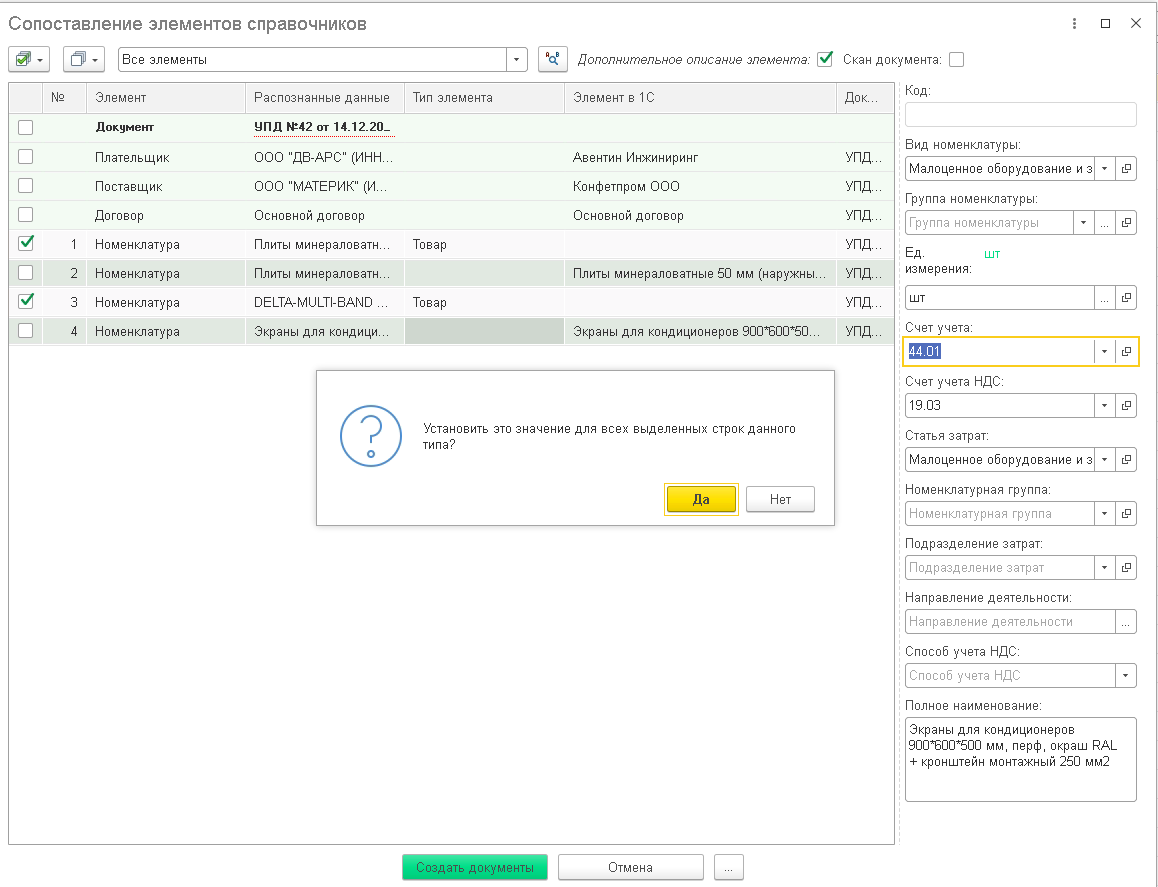Image resolution: width=1158 pixels, height=887 pixels.
Task: Open the Счет учета linked item icon
Action: pos(1126,352)
